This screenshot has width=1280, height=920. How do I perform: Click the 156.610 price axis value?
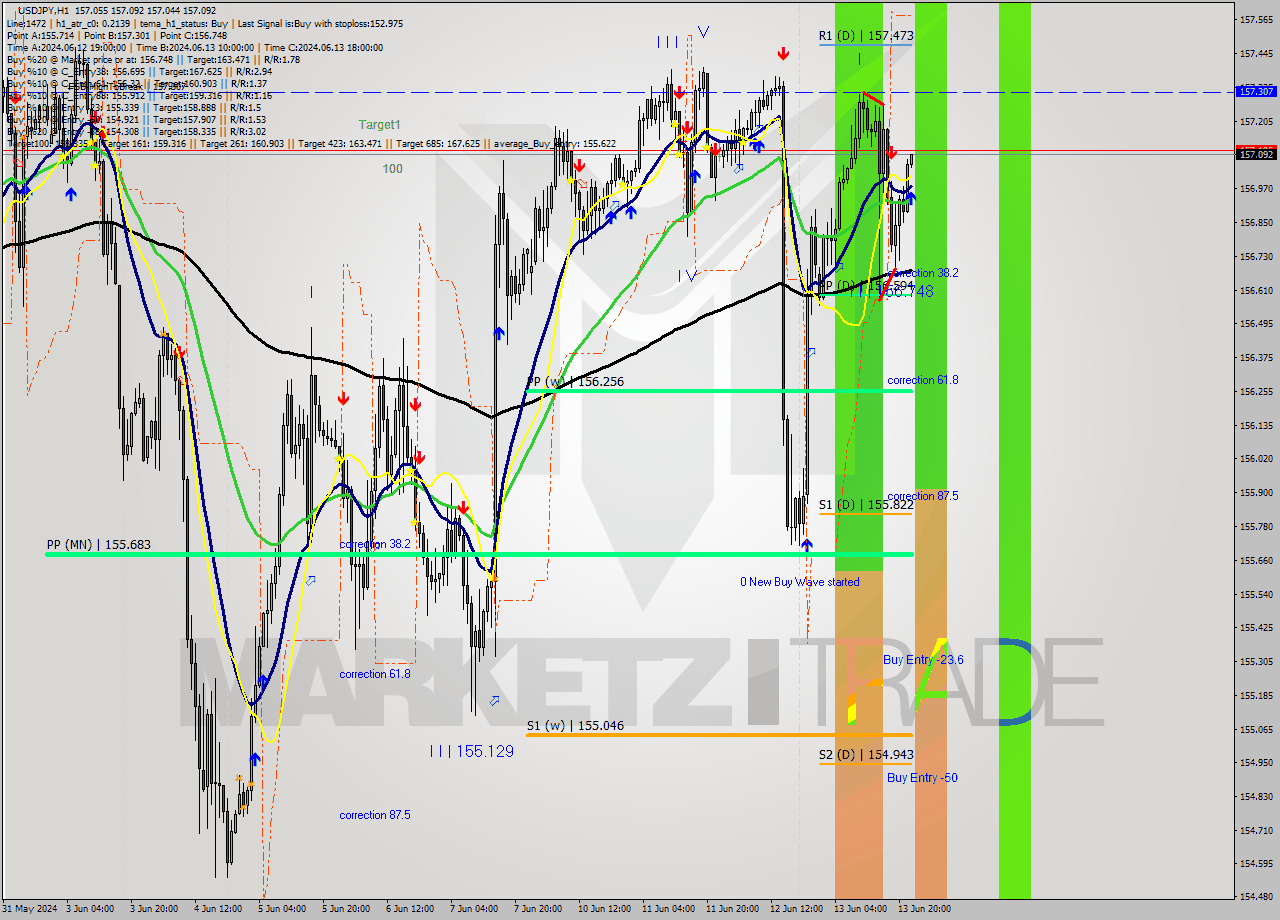[x=1256, y=290]
